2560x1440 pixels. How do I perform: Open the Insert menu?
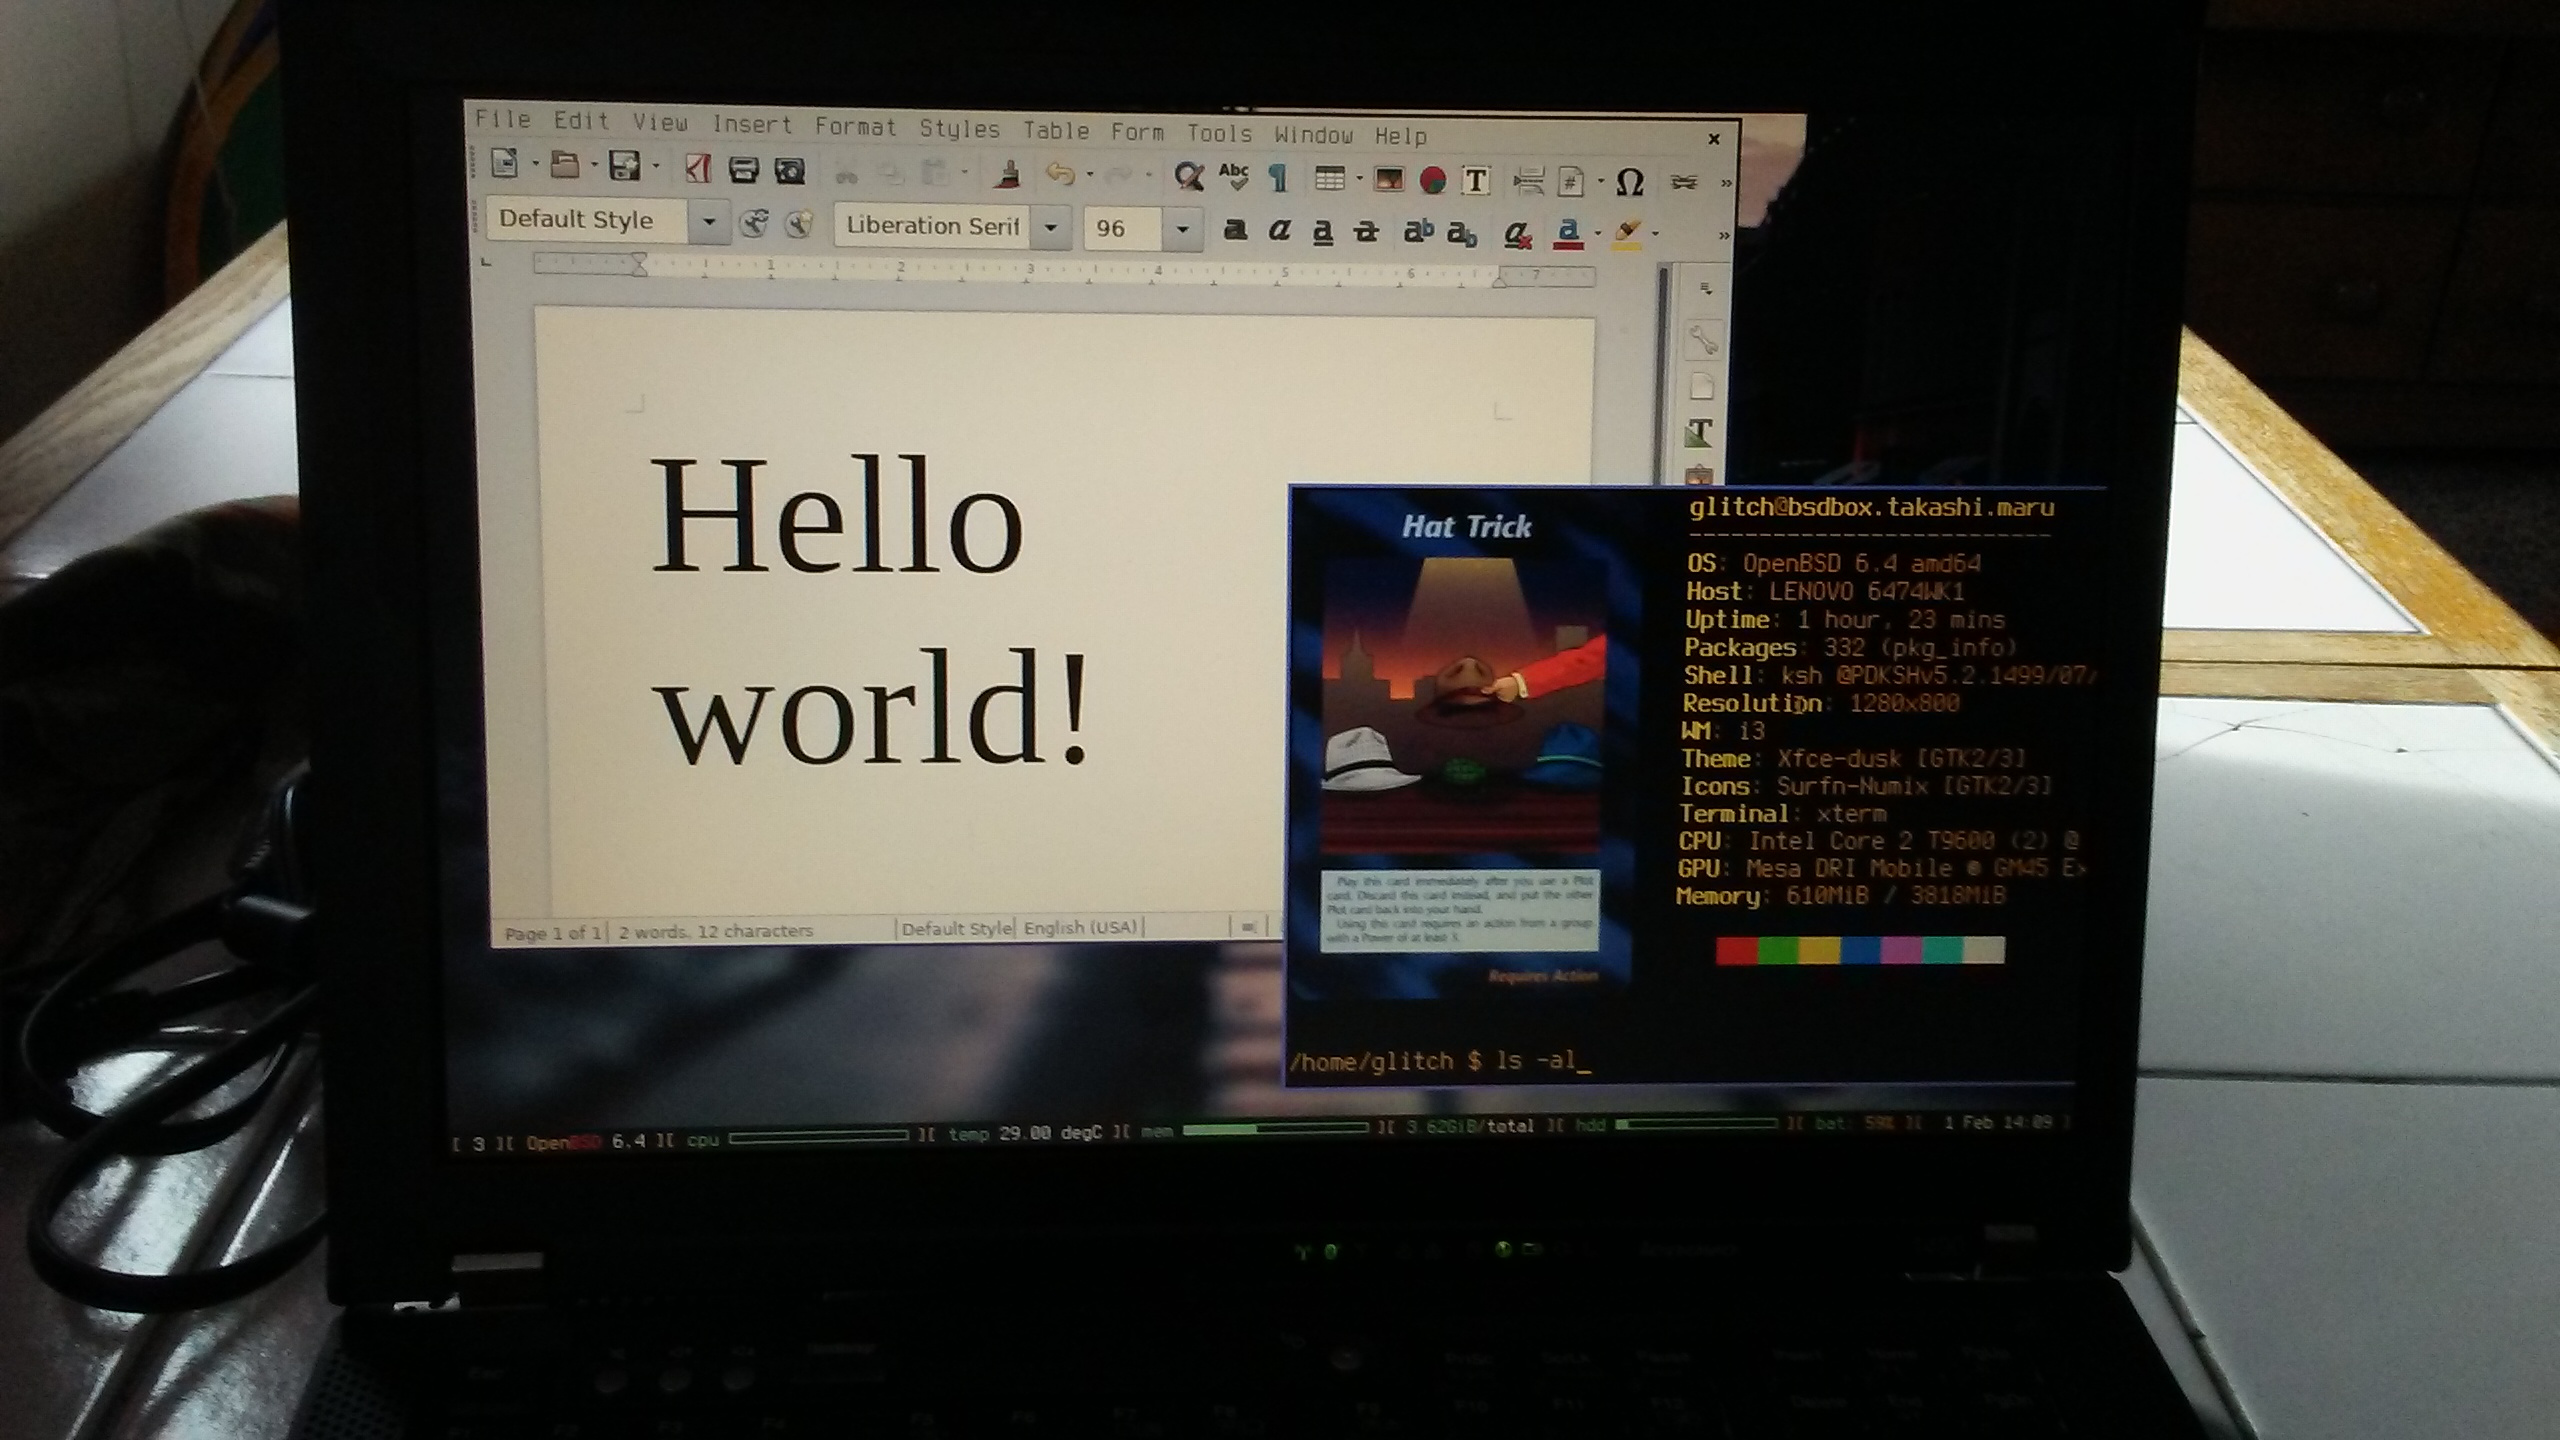click(751, 124)
